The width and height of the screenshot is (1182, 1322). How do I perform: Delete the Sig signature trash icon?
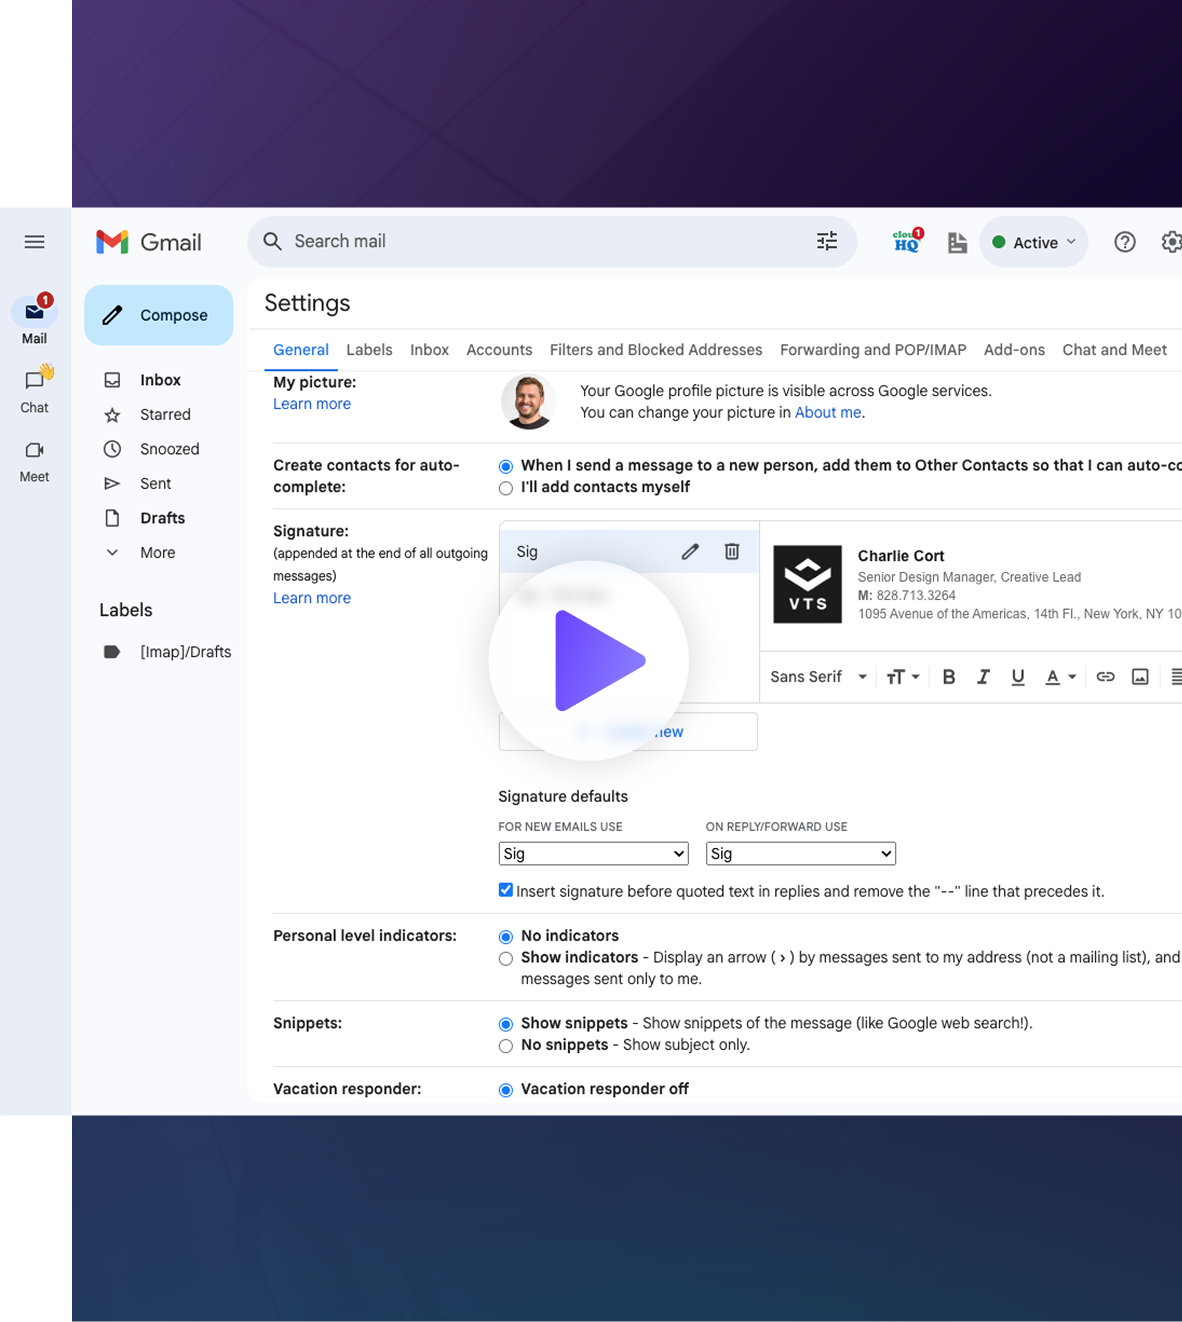coord(732,552)
